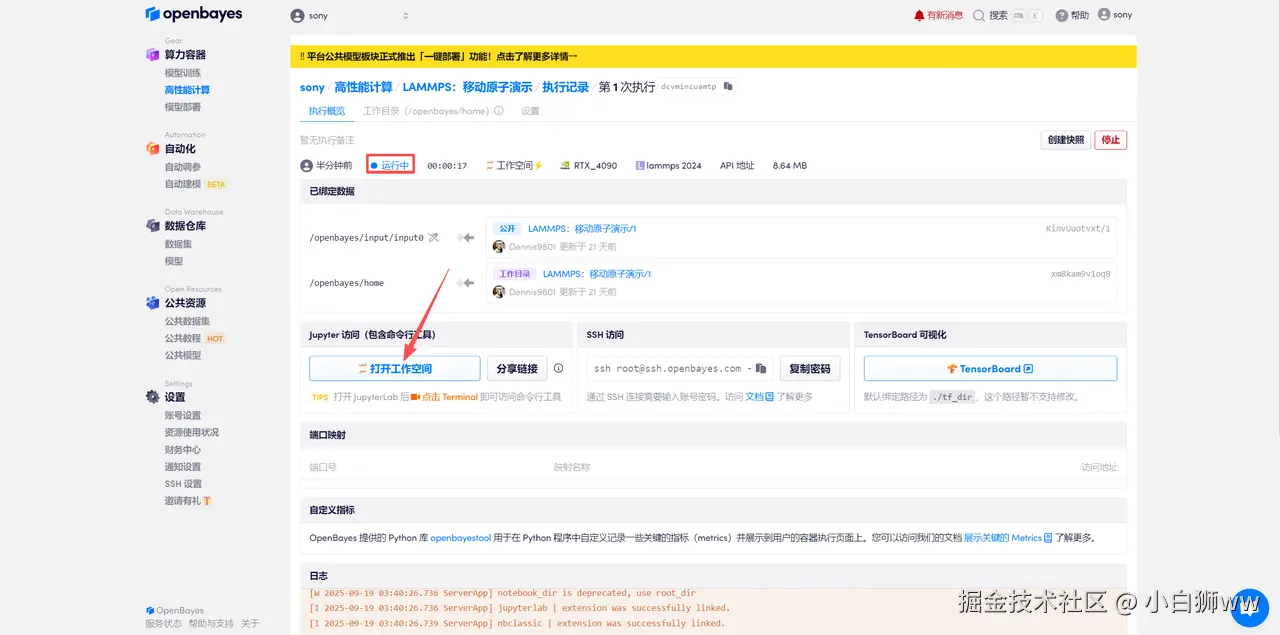Select 高性能计算 in sidebar
Image resolution: width=1280 pixels, height=635 pixels.
tap(187, 90)
